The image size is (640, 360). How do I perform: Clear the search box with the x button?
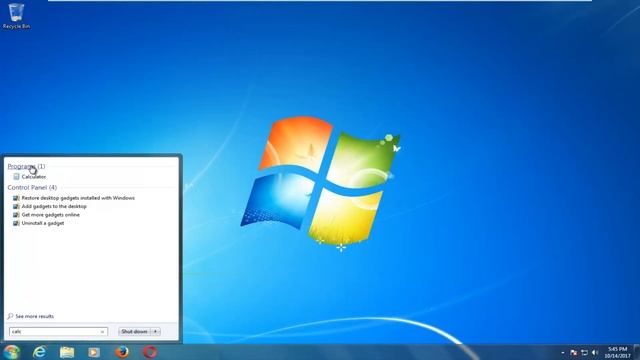coord(102,332)
